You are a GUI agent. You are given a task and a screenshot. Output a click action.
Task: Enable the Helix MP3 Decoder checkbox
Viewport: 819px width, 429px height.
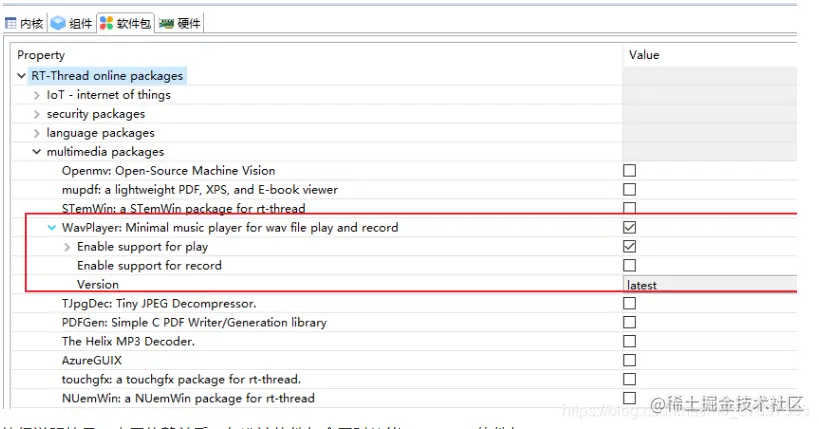(x=629, y=341)
